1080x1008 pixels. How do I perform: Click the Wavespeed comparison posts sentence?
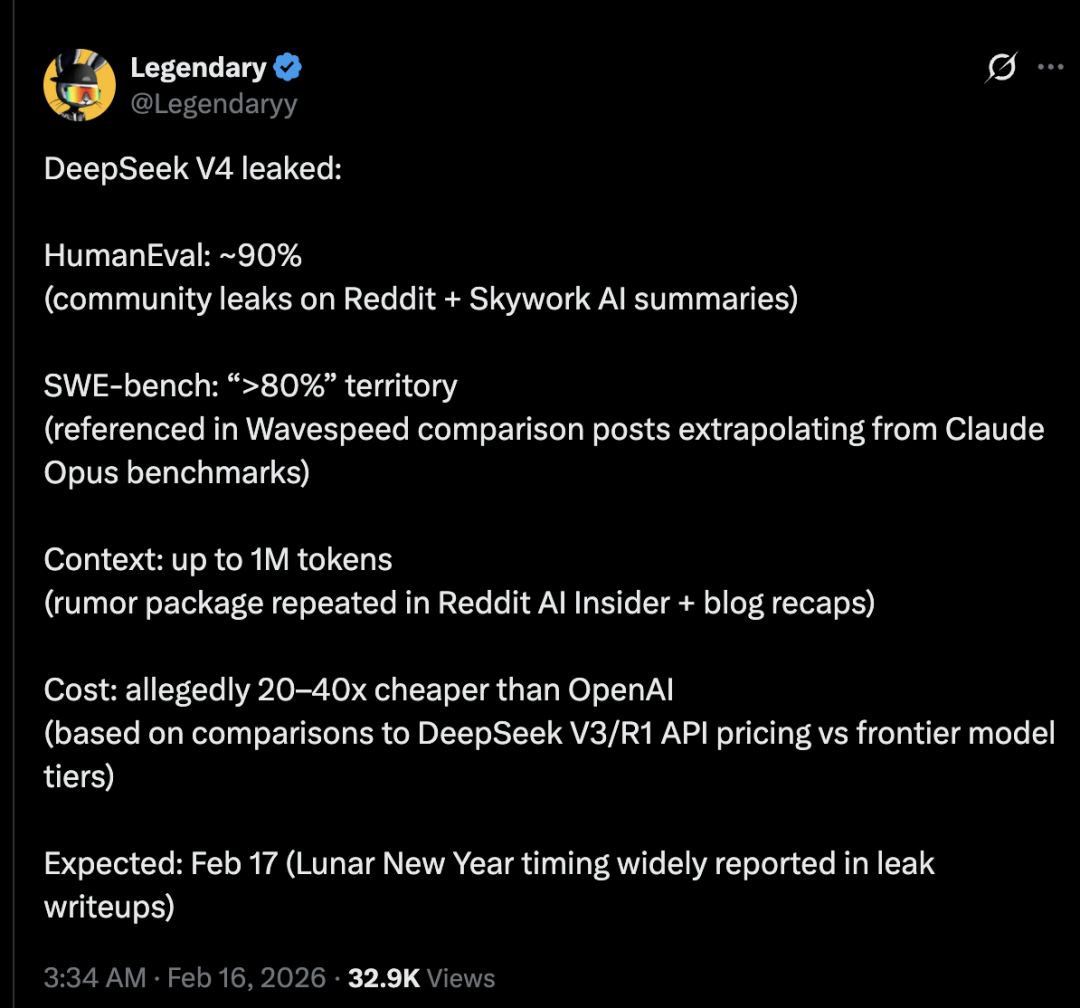544,429
